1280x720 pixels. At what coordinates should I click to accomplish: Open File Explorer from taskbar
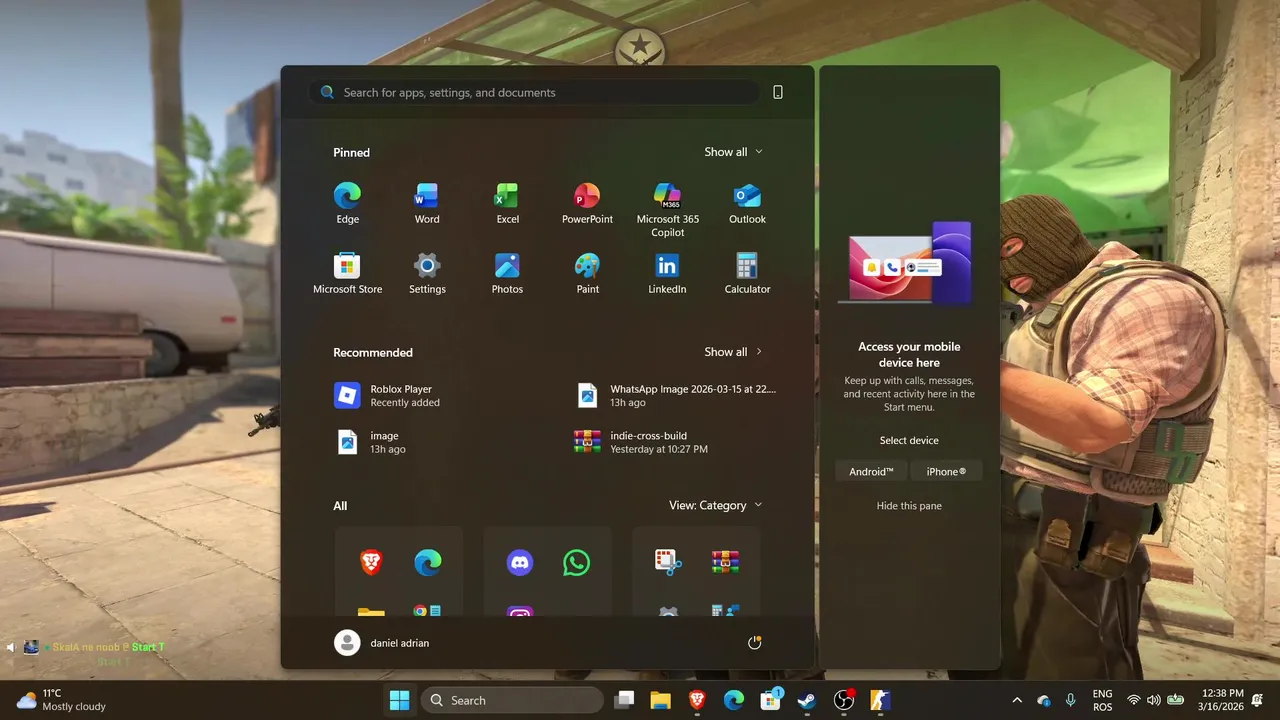(660, 700)
